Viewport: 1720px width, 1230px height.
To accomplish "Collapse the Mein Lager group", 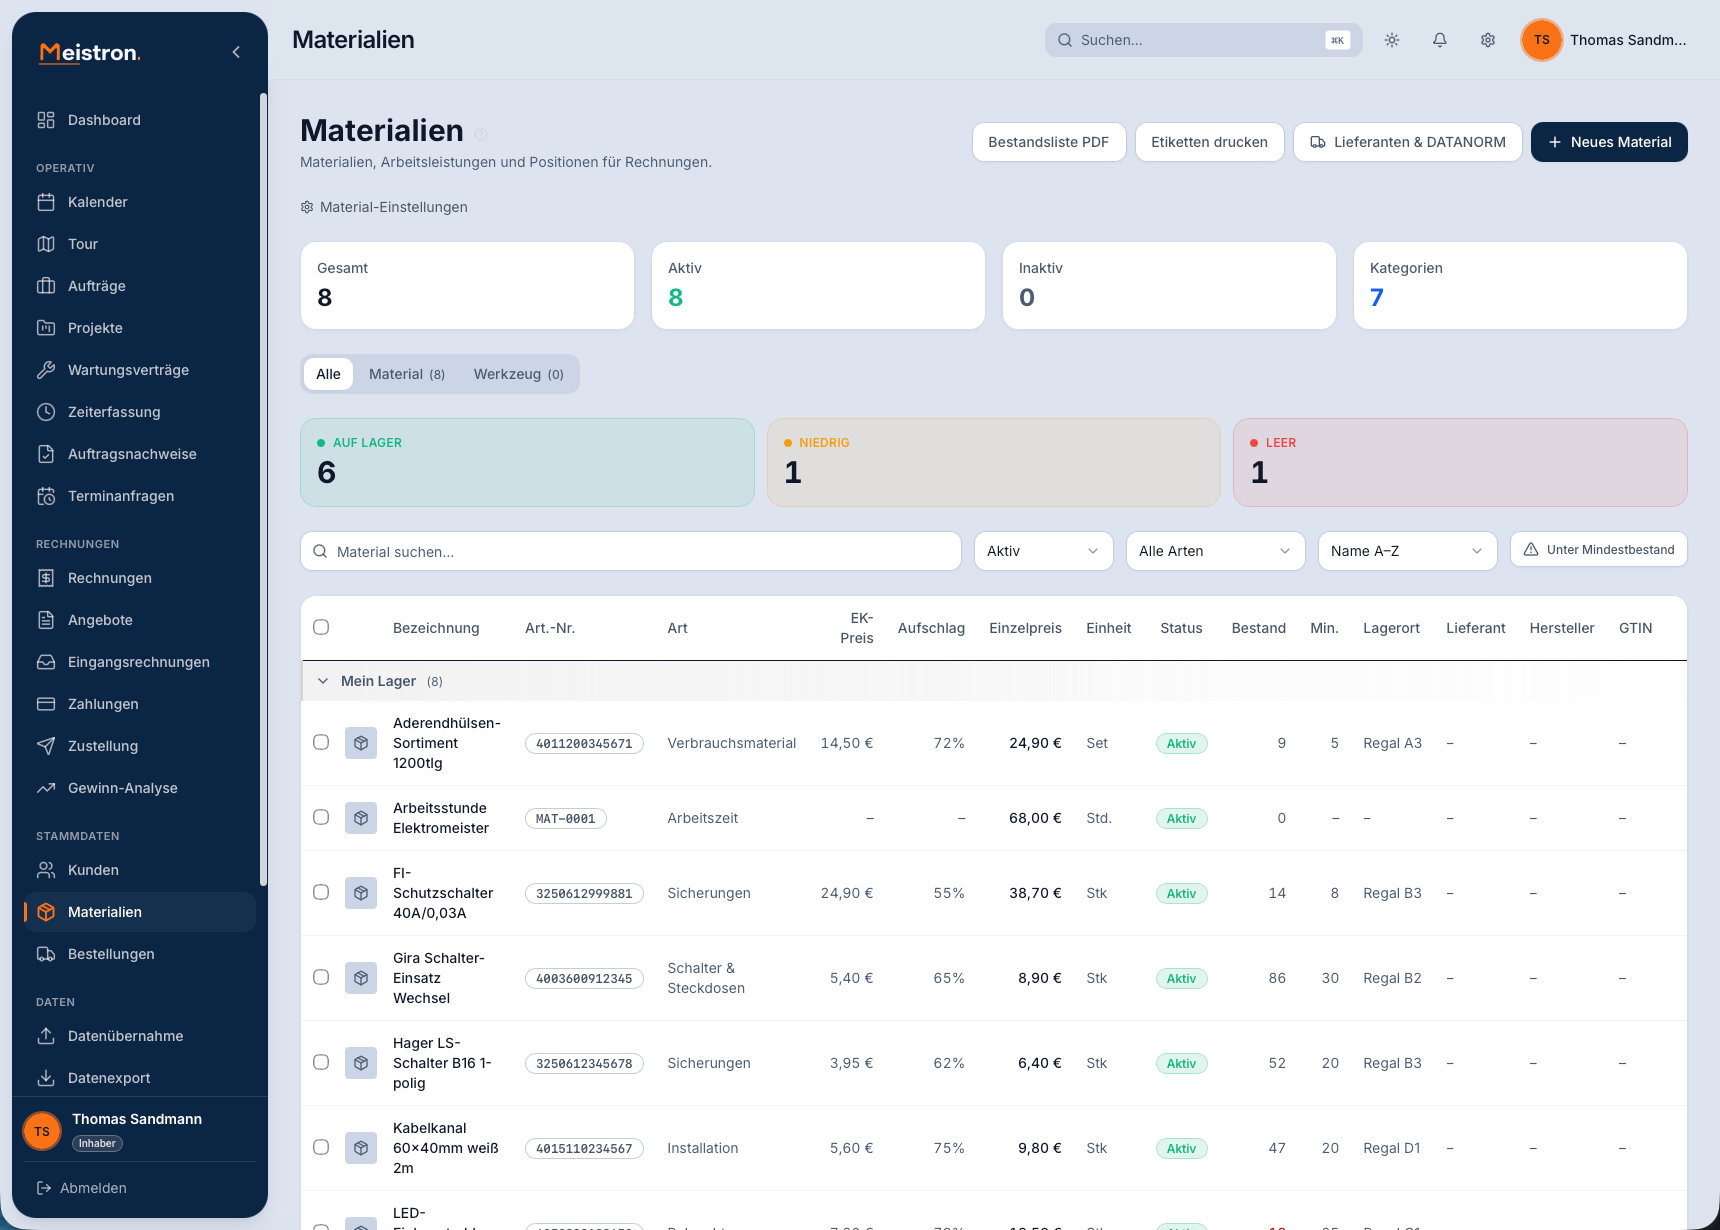I will [x=323, y=681].
